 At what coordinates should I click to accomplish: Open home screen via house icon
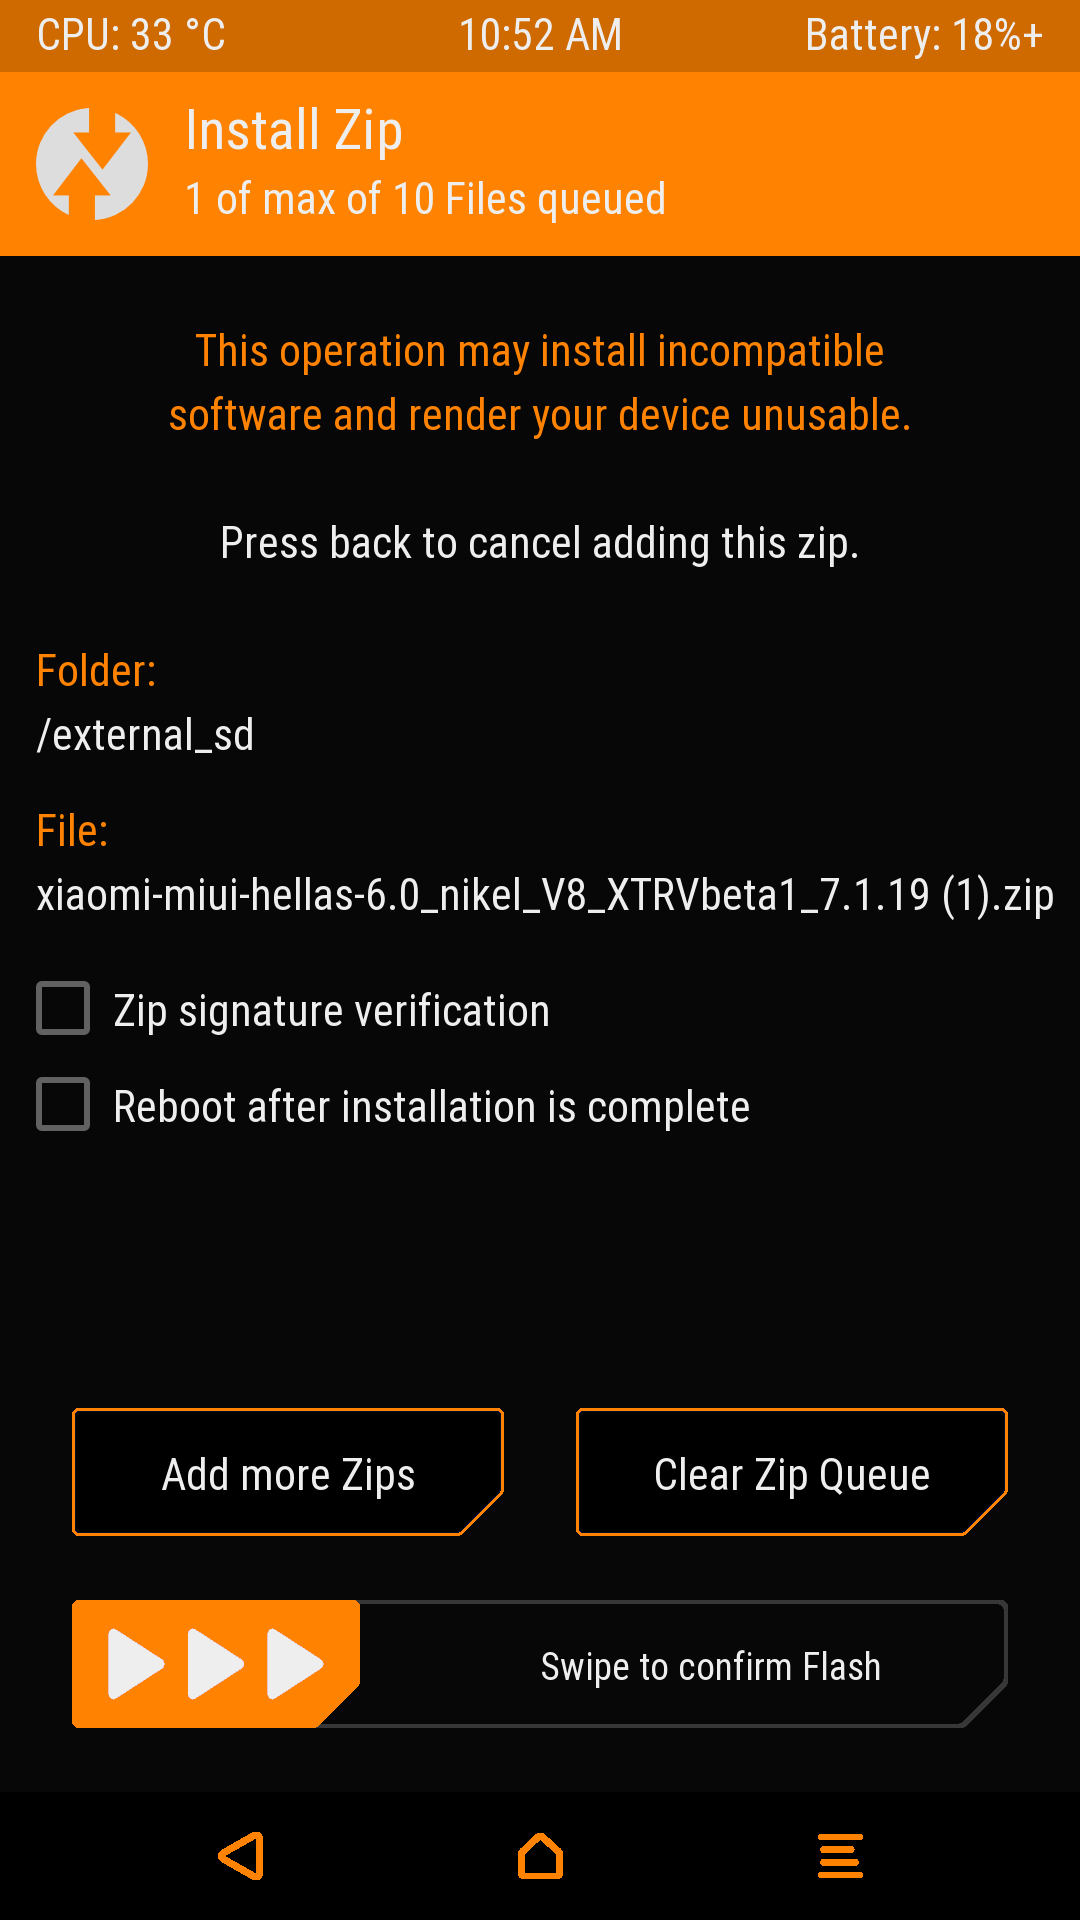click(x=540, y=1856)
